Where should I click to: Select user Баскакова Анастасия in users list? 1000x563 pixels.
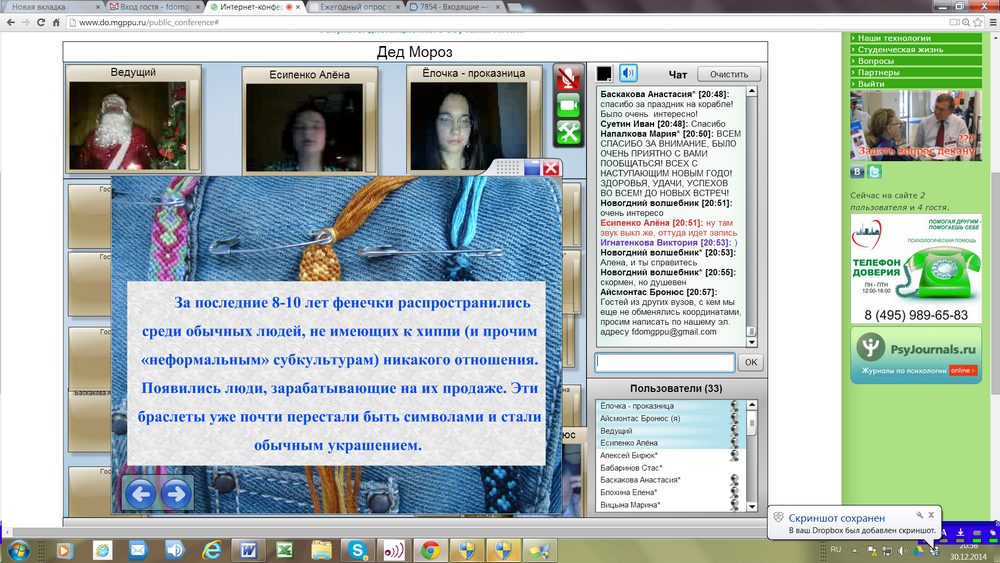pos(668,479)
